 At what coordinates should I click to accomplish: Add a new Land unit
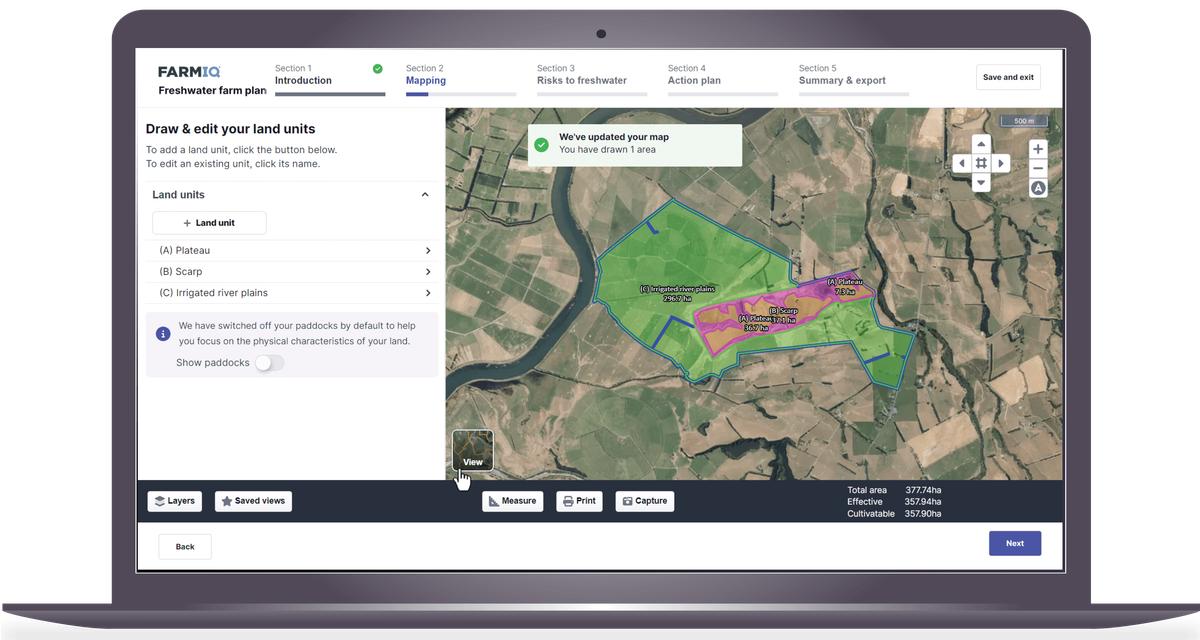tap(209, 222)
